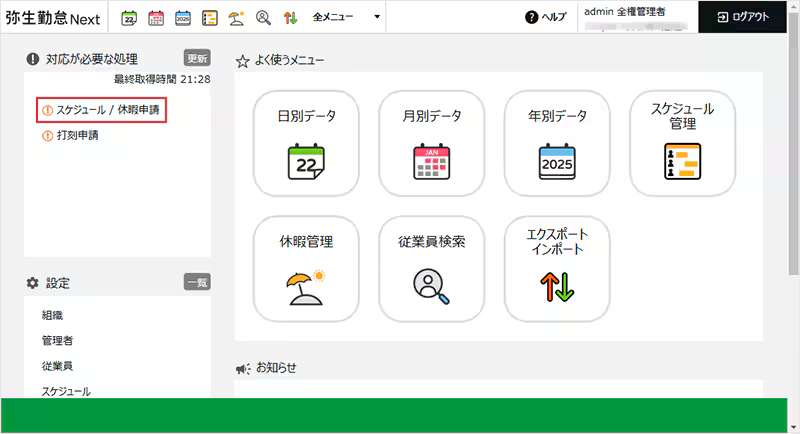Click the daily data icon in top toolbar
Screen dimensions: 800x434
pos(129,17)
